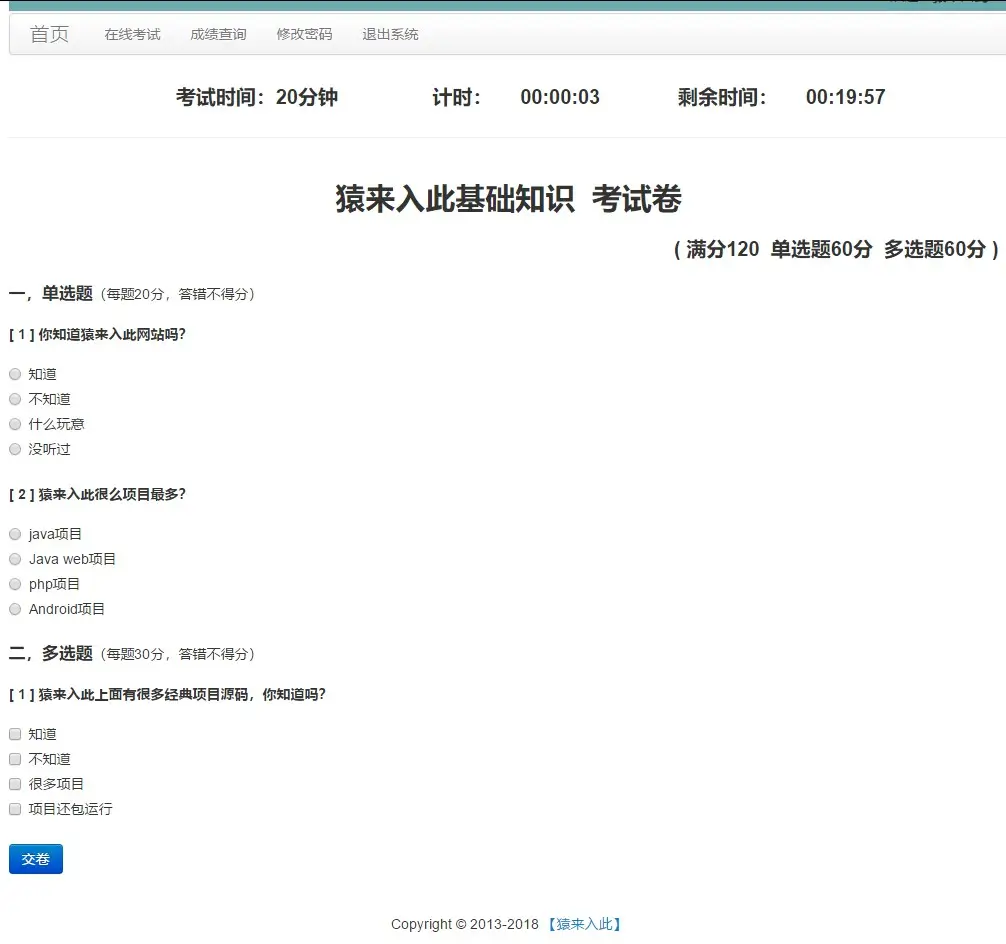Select php项目 radio option
1006x944 pixels.
pos(15,583)
